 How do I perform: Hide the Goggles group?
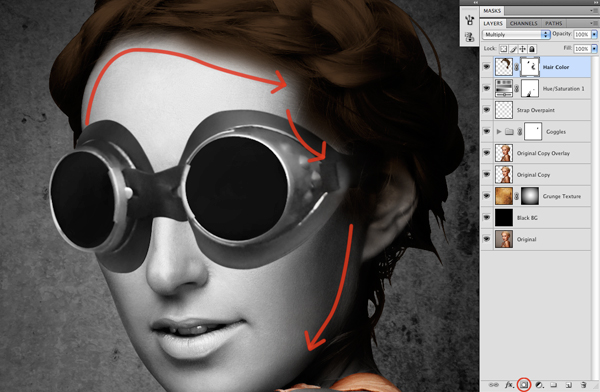486,131
